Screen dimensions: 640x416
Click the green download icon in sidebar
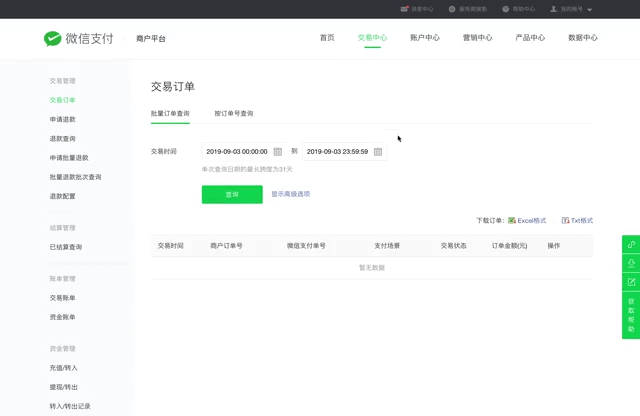click(631, 263)
